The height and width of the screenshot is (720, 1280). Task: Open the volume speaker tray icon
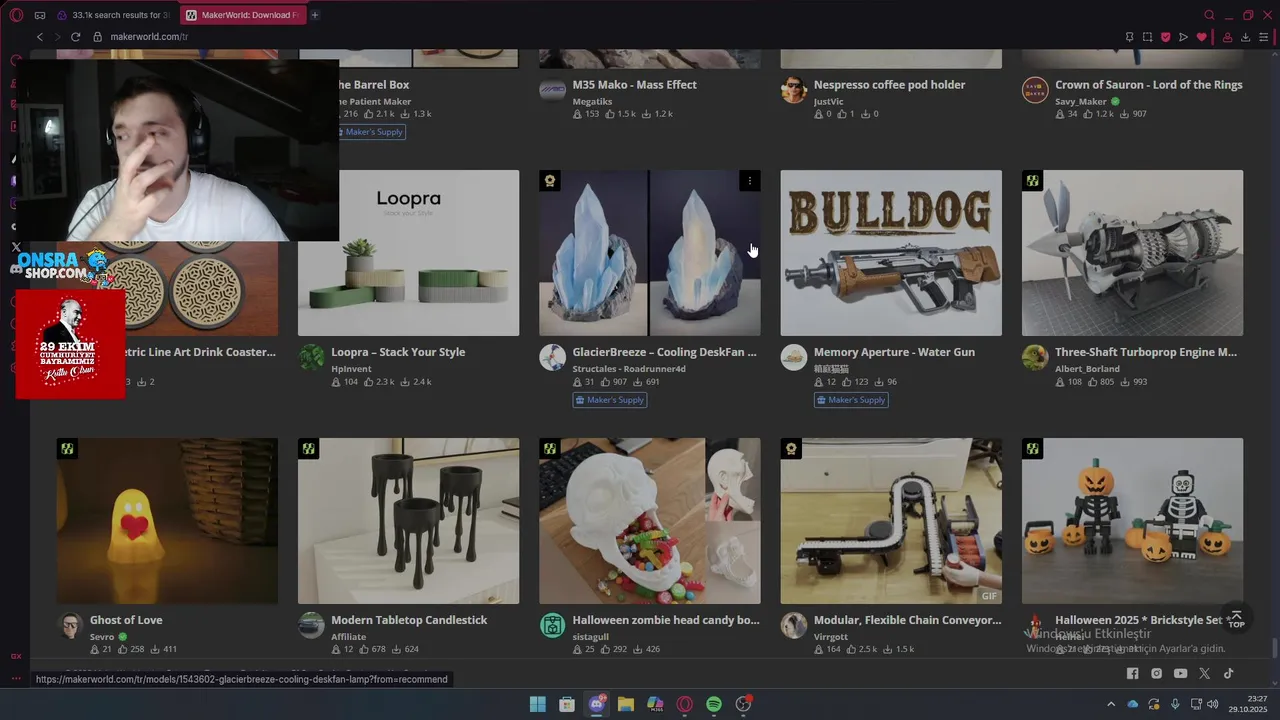(1213, 704)
